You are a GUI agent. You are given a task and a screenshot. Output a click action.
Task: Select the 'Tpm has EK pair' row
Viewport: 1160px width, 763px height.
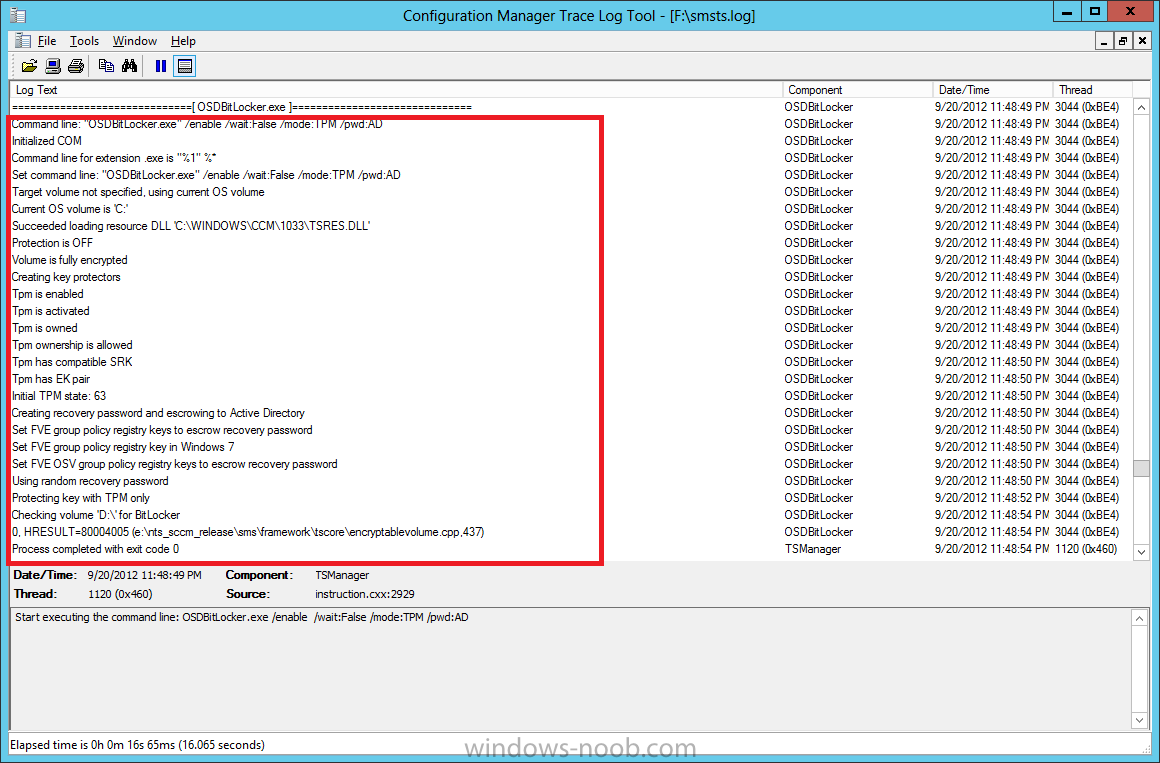pyautogui.click(x=571, y=379)
